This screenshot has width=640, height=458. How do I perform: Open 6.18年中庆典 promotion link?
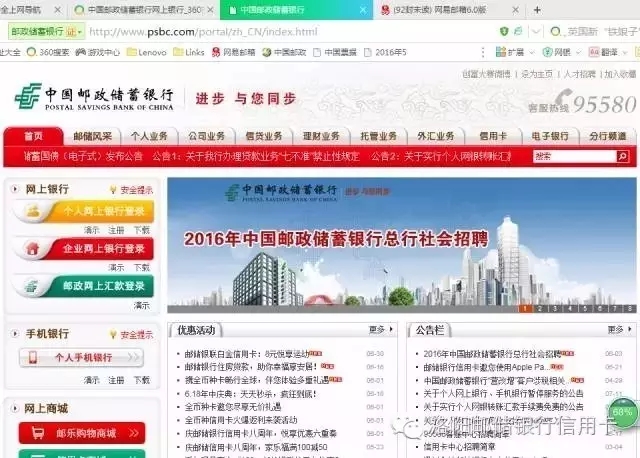click(x=250, y=394)
